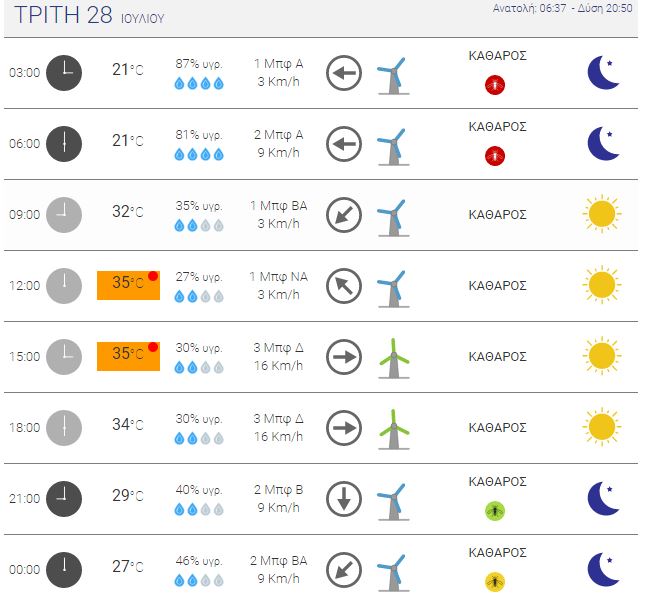This screenshot has width=648, height=596.
Task: Click the ΤΡΙΤΗ 28 date header
Action: coord(89,15)
